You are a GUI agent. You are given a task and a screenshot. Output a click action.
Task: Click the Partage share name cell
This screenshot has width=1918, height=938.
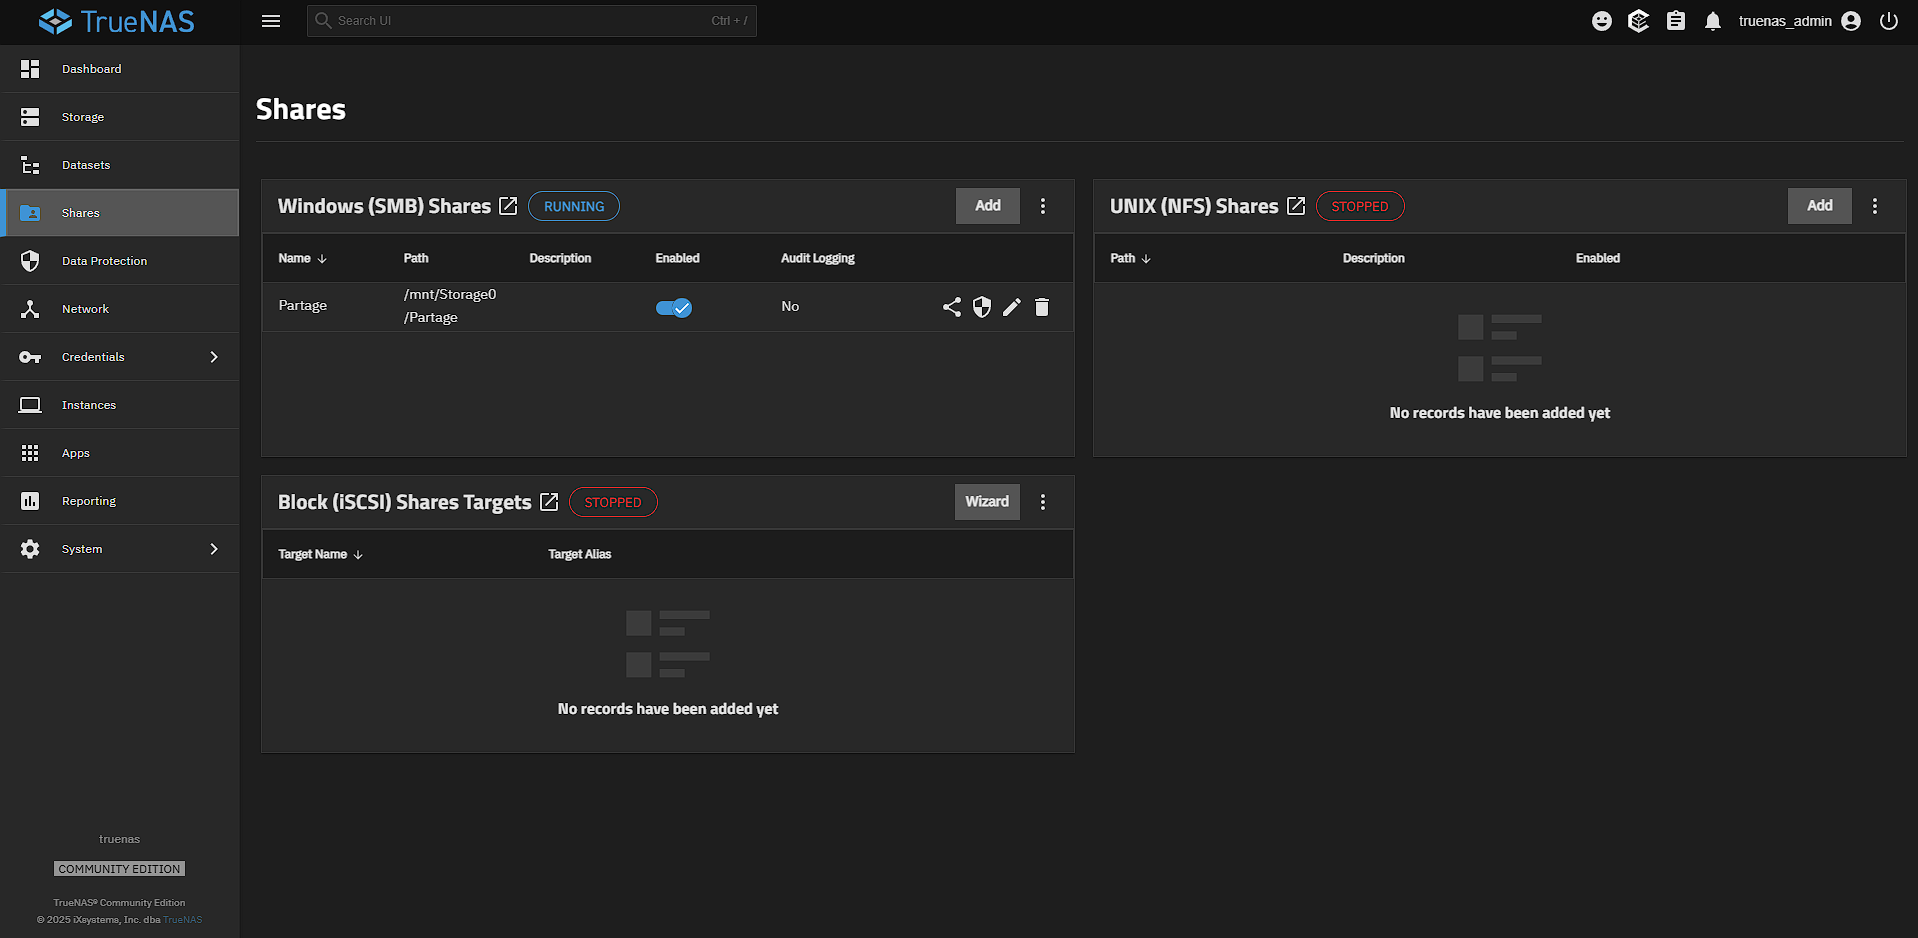click(303, 306)
